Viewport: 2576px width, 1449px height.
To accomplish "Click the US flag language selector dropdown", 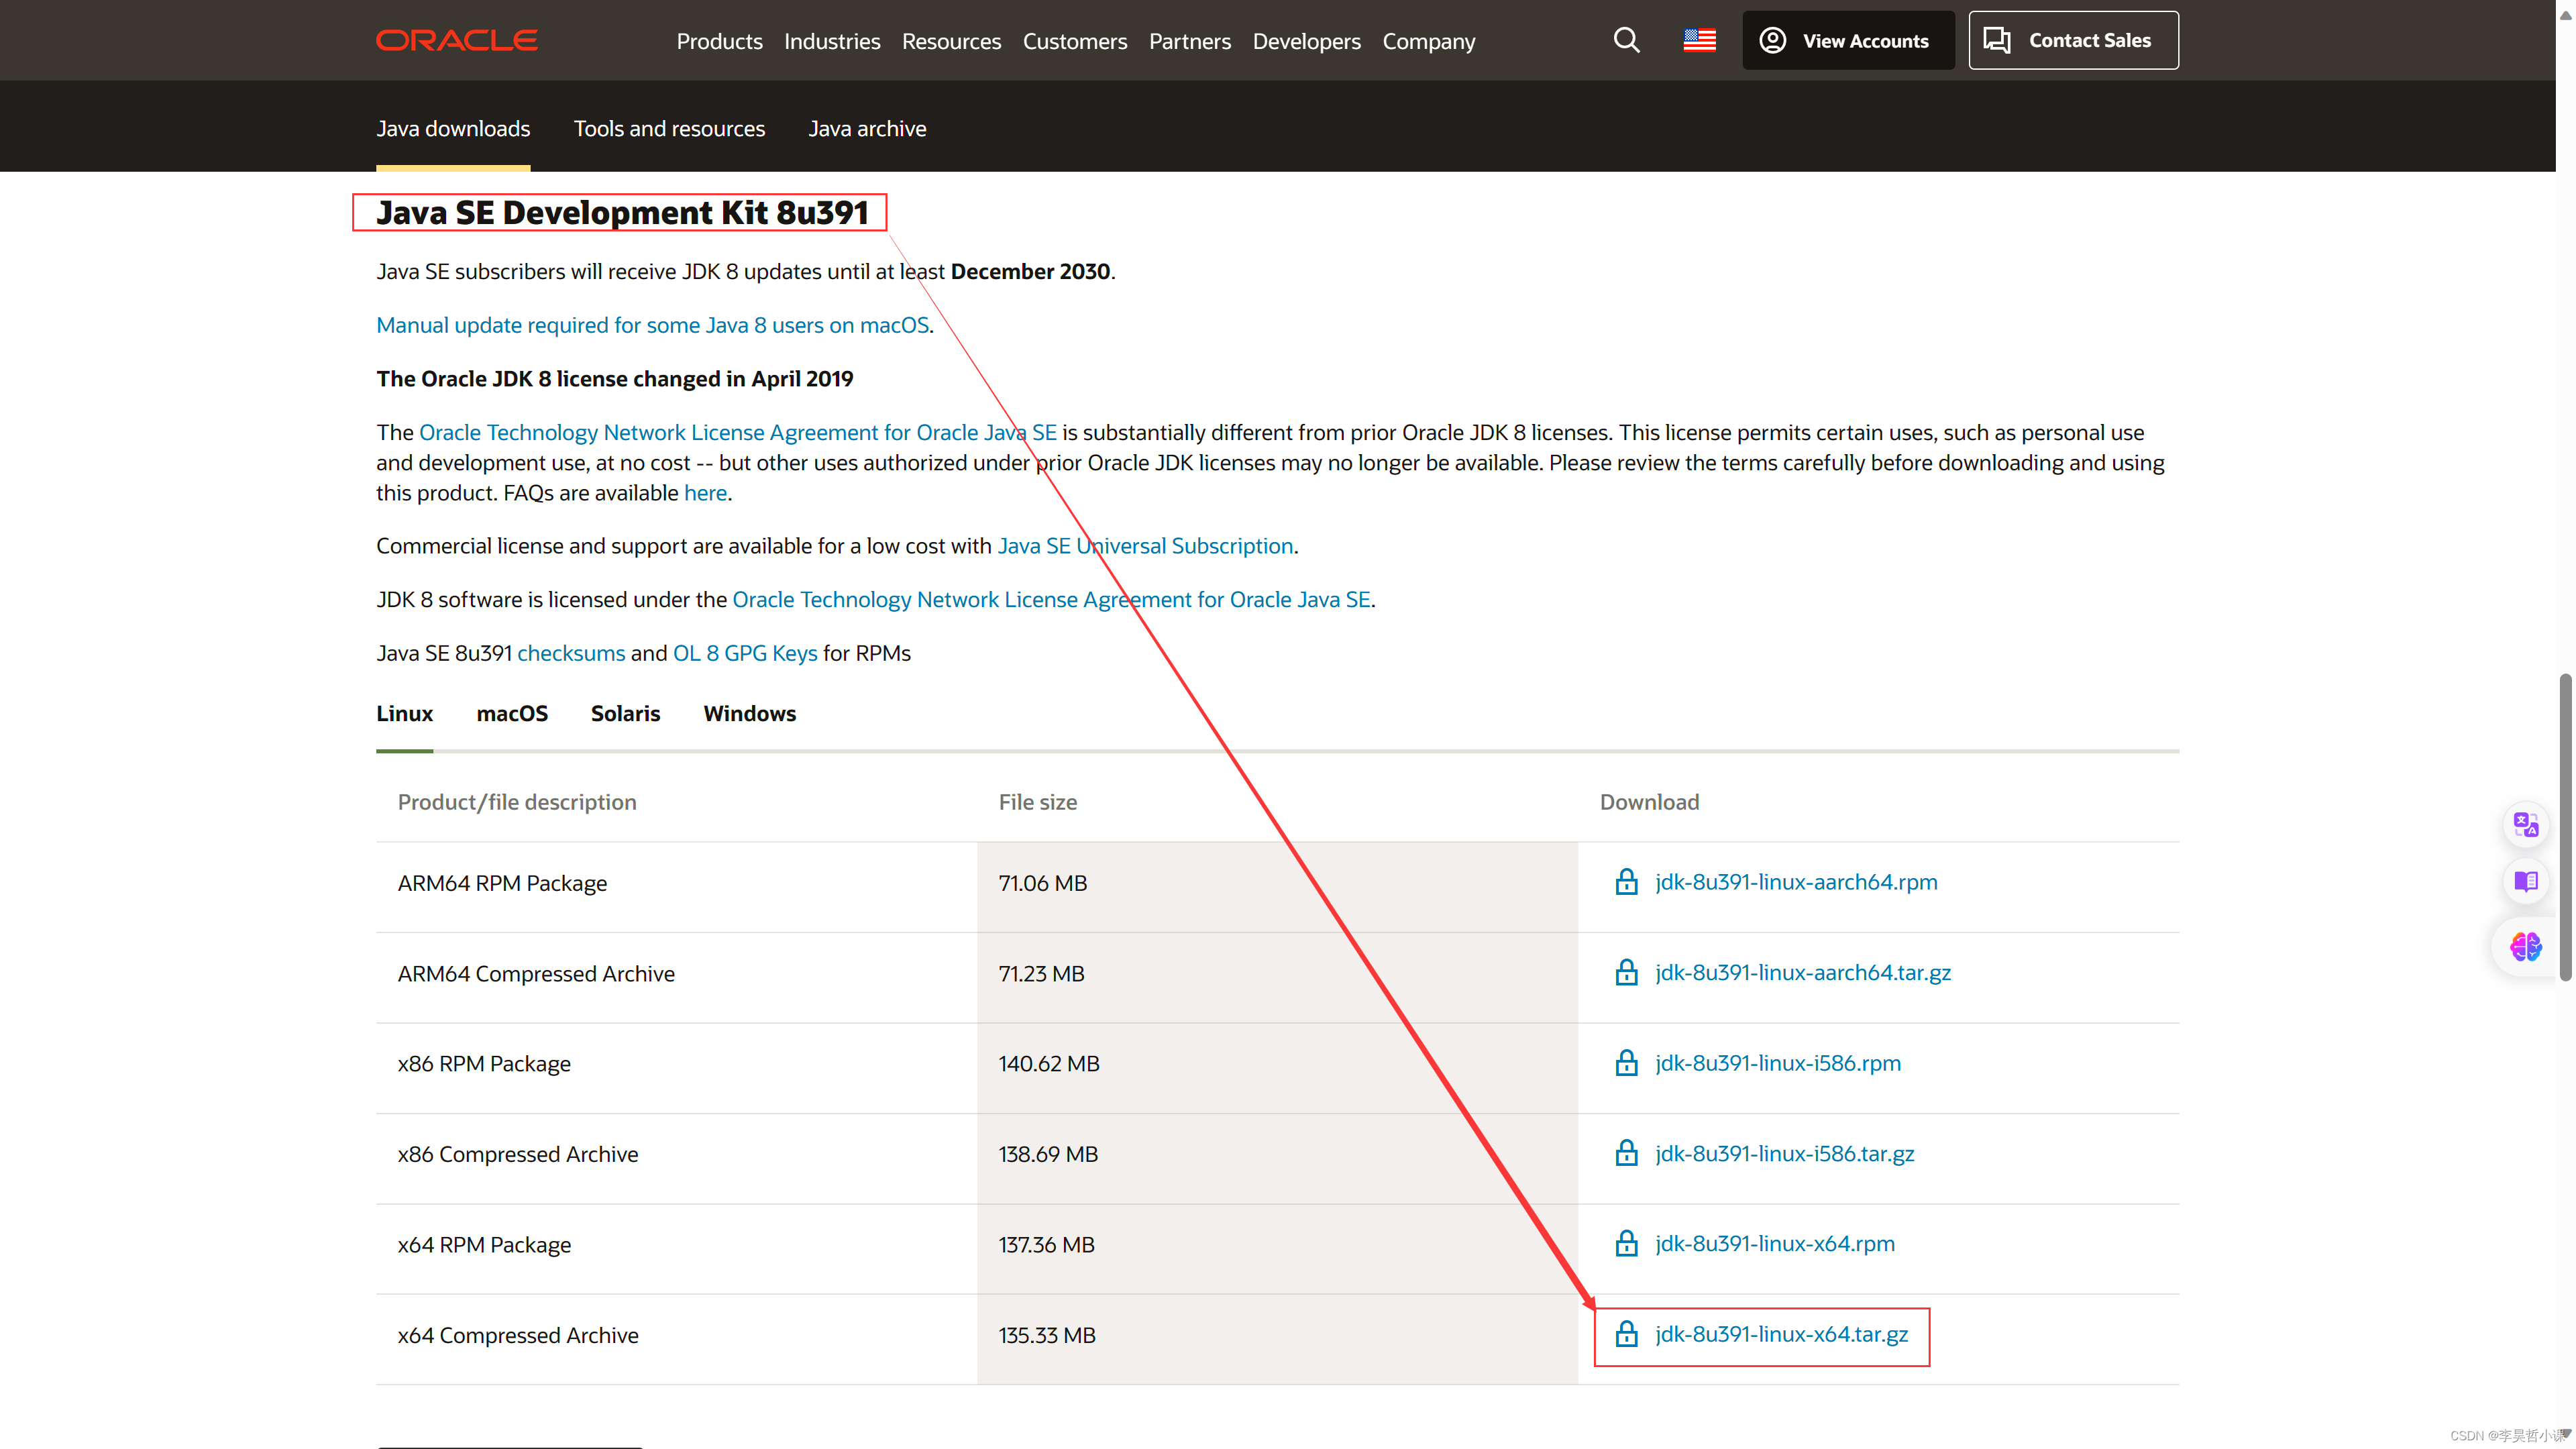I will coord(1699,39).
